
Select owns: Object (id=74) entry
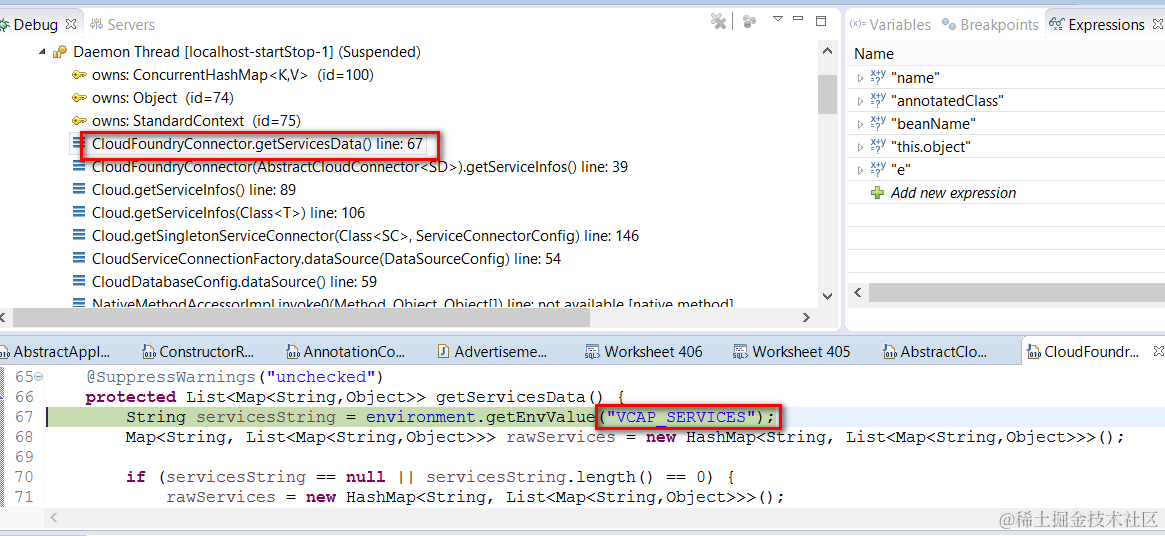tap(161, 98)
